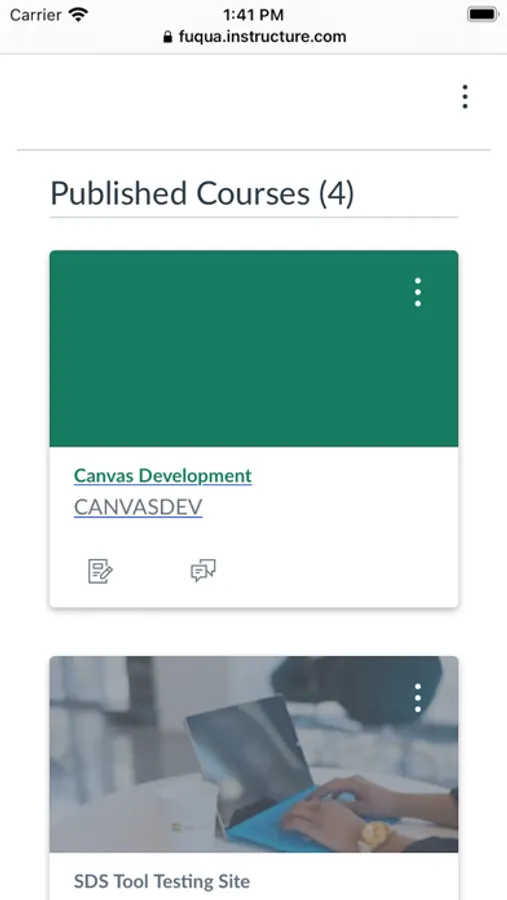Tap the battery indicator icon
The height and width of the screenshot is (900, 507).
(x=482, y=14)
